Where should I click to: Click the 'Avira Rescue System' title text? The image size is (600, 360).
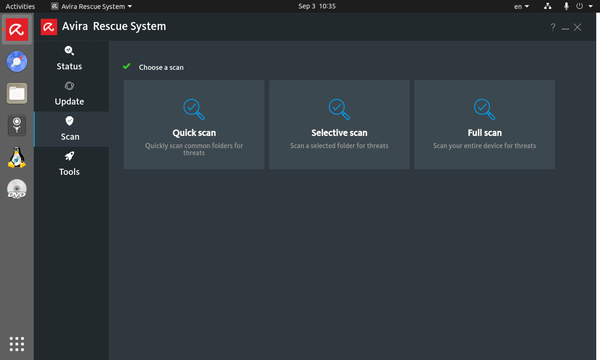(x=114, y=26)
